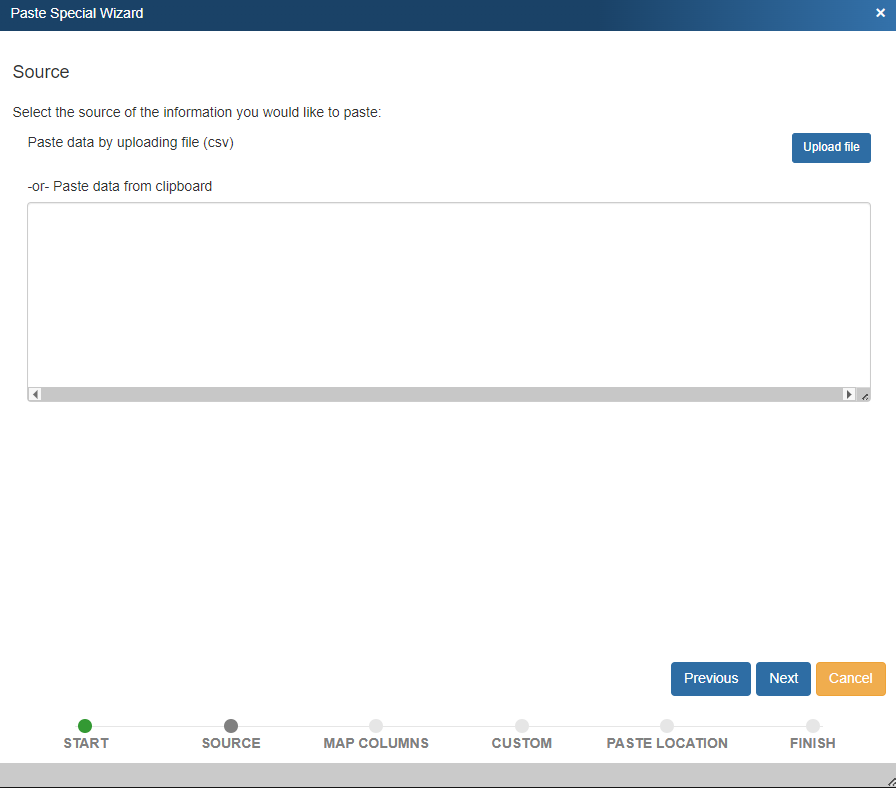This screenshot has height=788, width=896.
Task: Close the Paste Special Wizard dialog
Action: coord(880,14)
